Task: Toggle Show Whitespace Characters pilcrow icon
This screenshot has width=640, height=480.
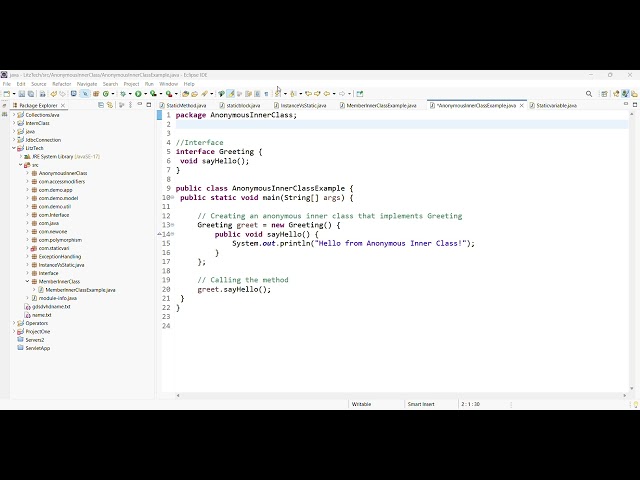Action: tap(266, 94)
